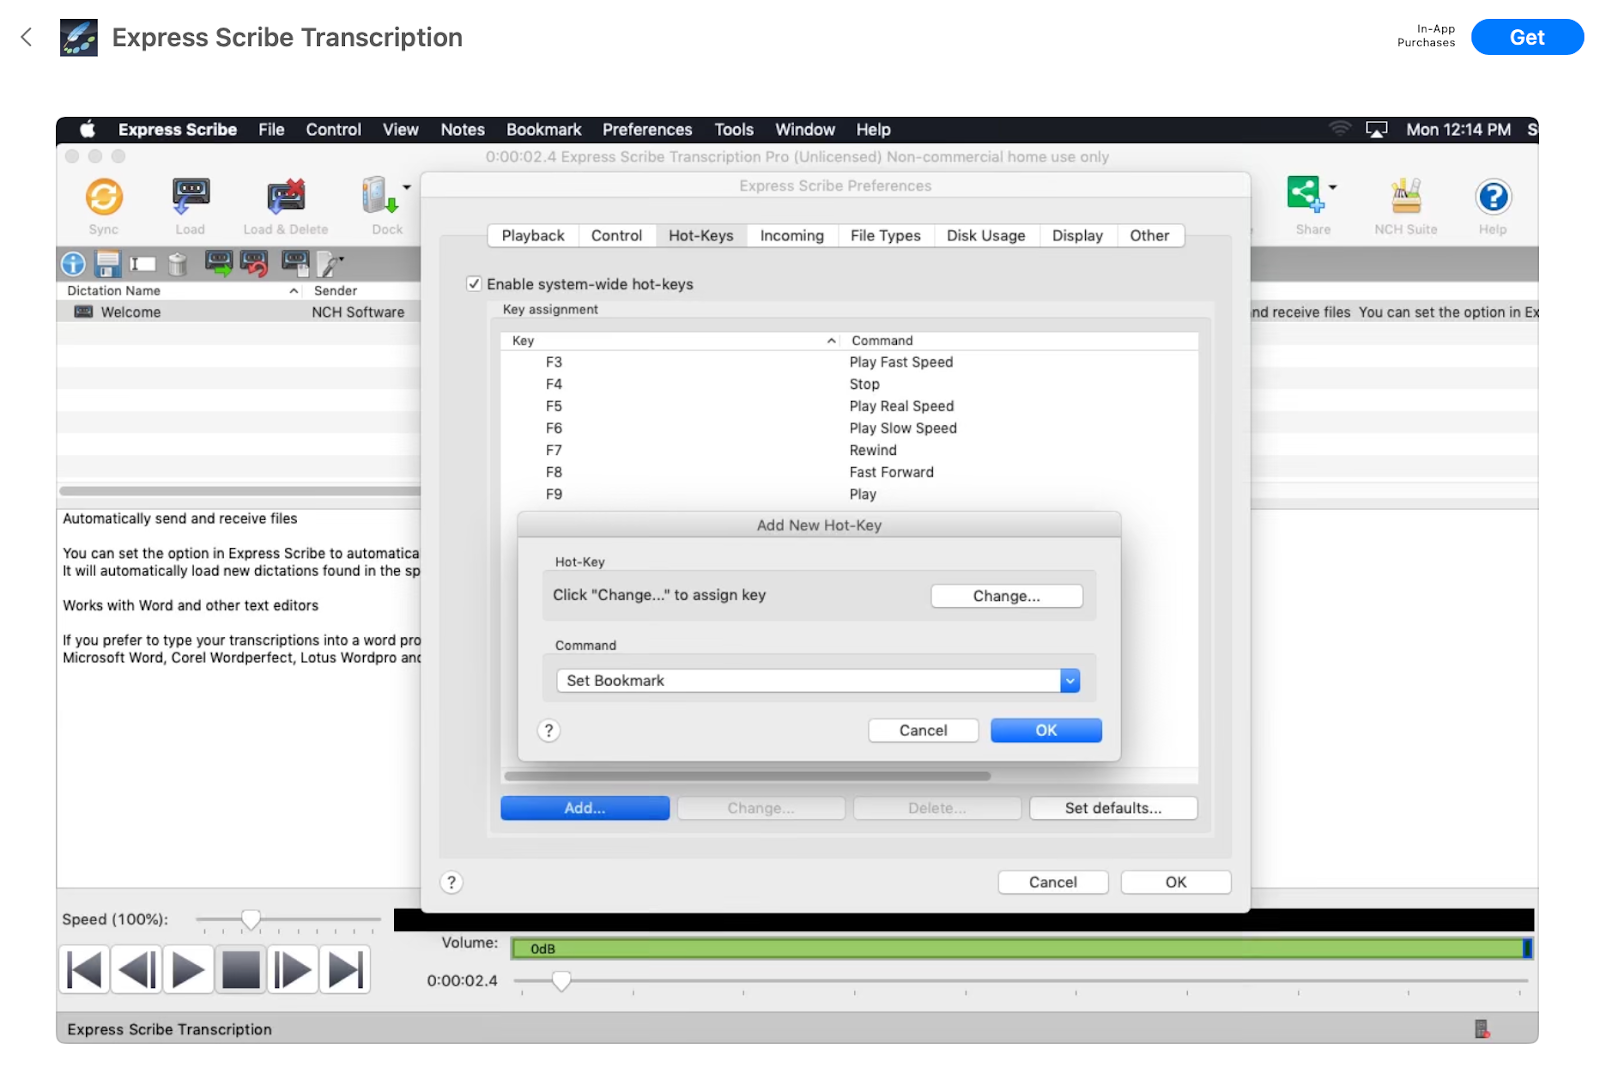Click the blue Help question-mark toolbar icon
The height and width of the screenshot is (1068, 1600).
(1493, 197)
